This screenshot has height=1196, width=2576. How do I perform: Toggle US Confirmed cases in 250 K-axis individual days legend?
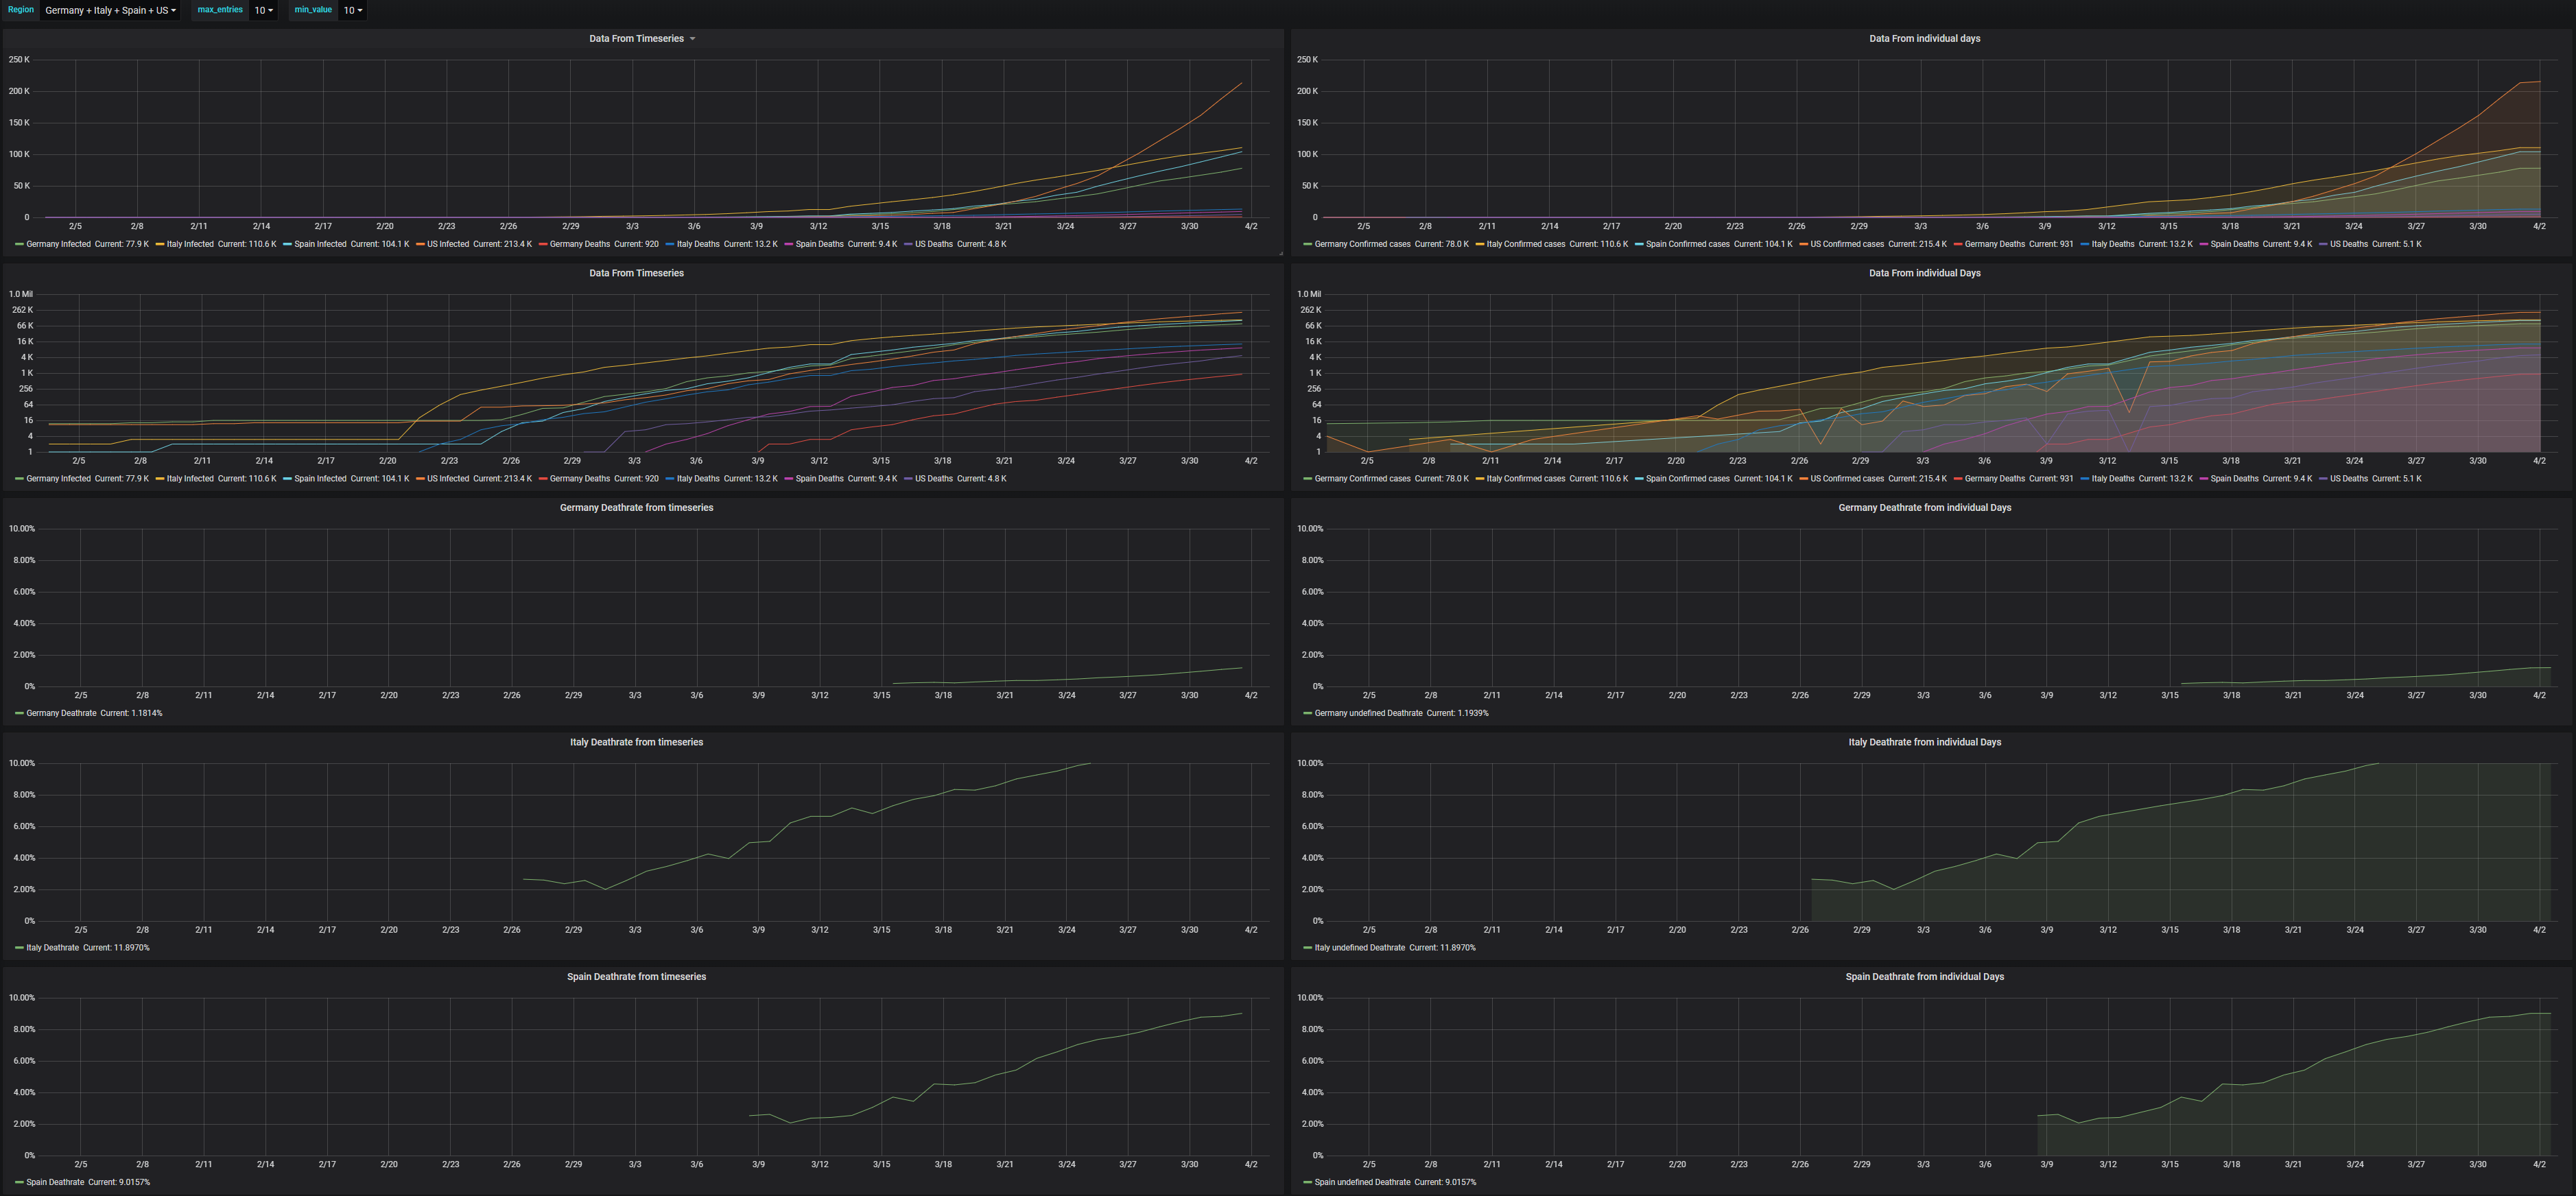point(1847,244)
